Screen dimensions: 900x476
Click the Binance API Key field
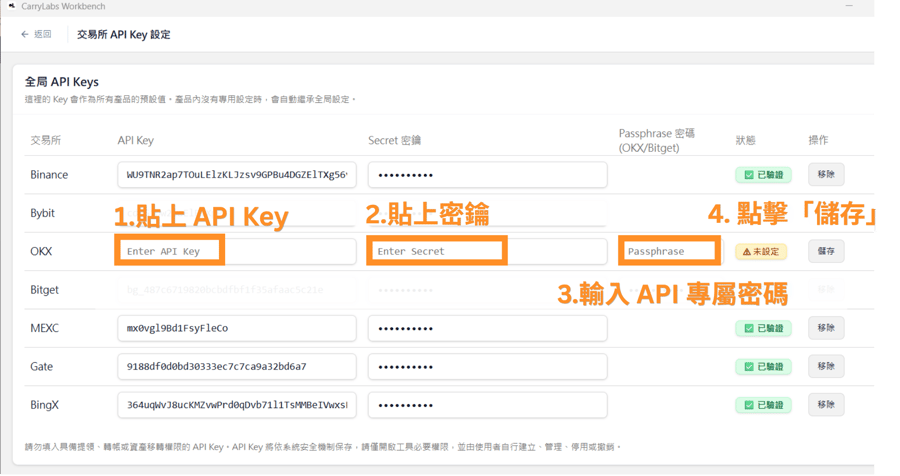point(236,175)
